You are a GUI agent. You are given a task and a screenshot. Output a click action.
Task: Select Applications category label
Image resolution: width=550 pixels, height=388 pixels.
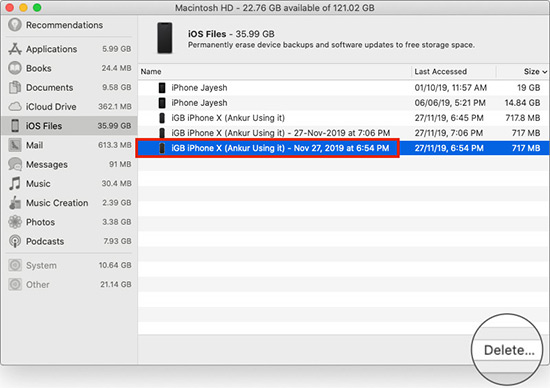(52, 49)
